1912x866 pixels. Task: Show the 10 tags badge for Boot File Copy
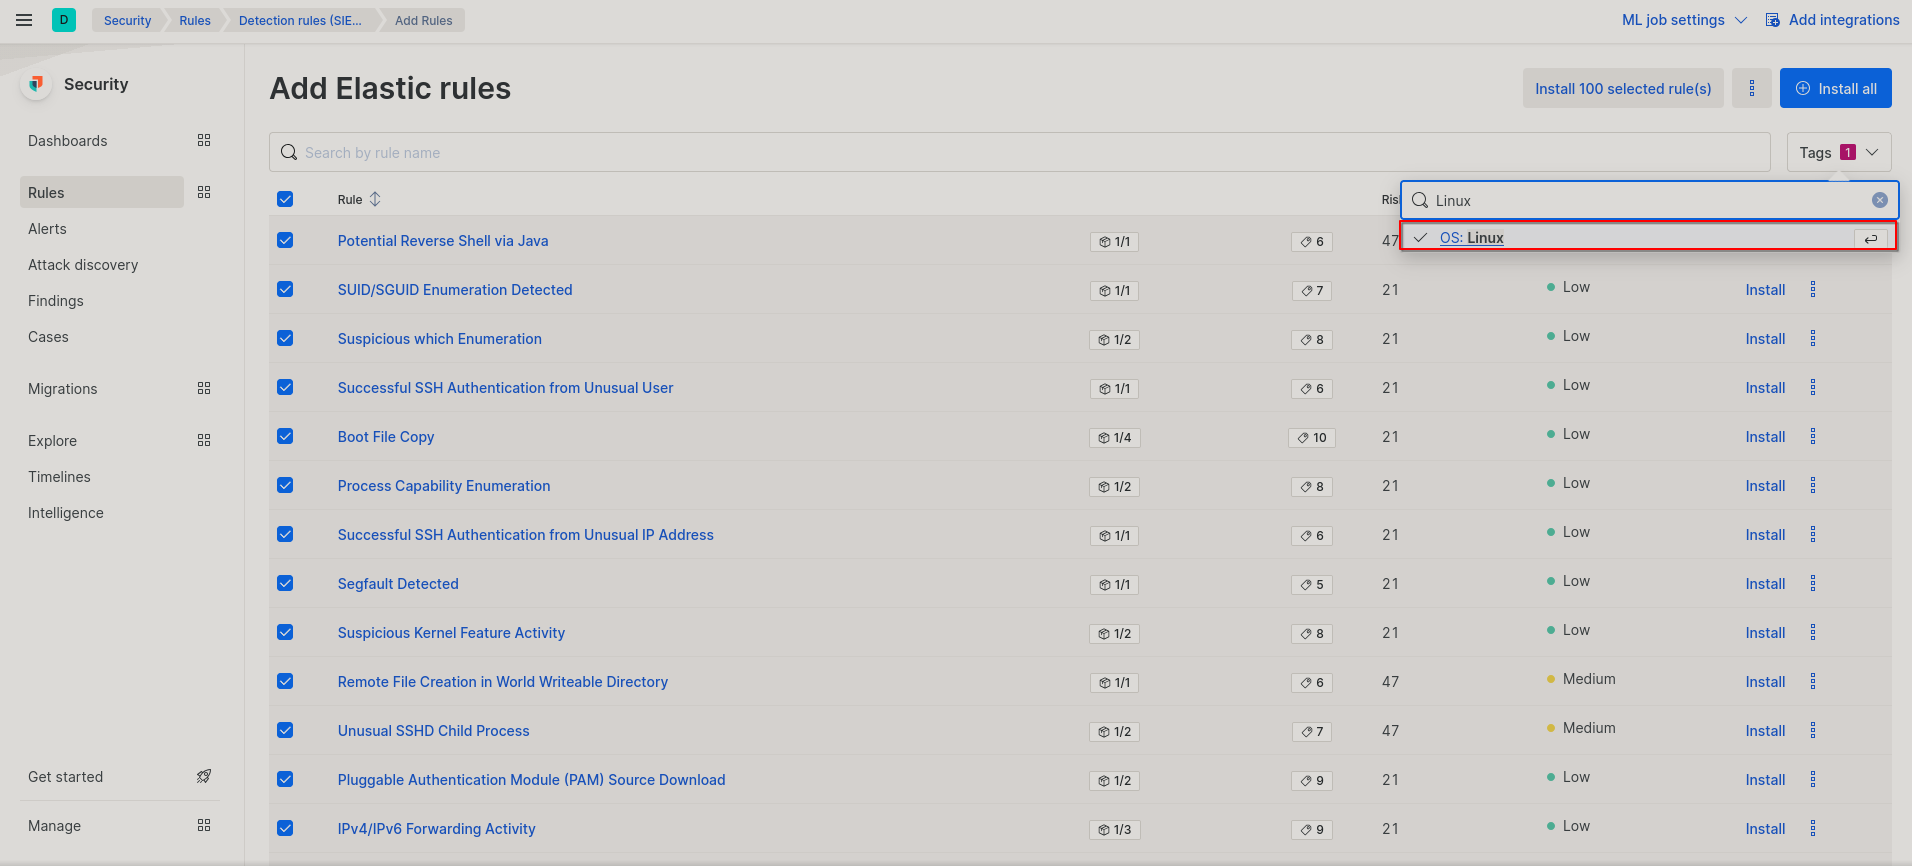click(x=1312, y=438)
